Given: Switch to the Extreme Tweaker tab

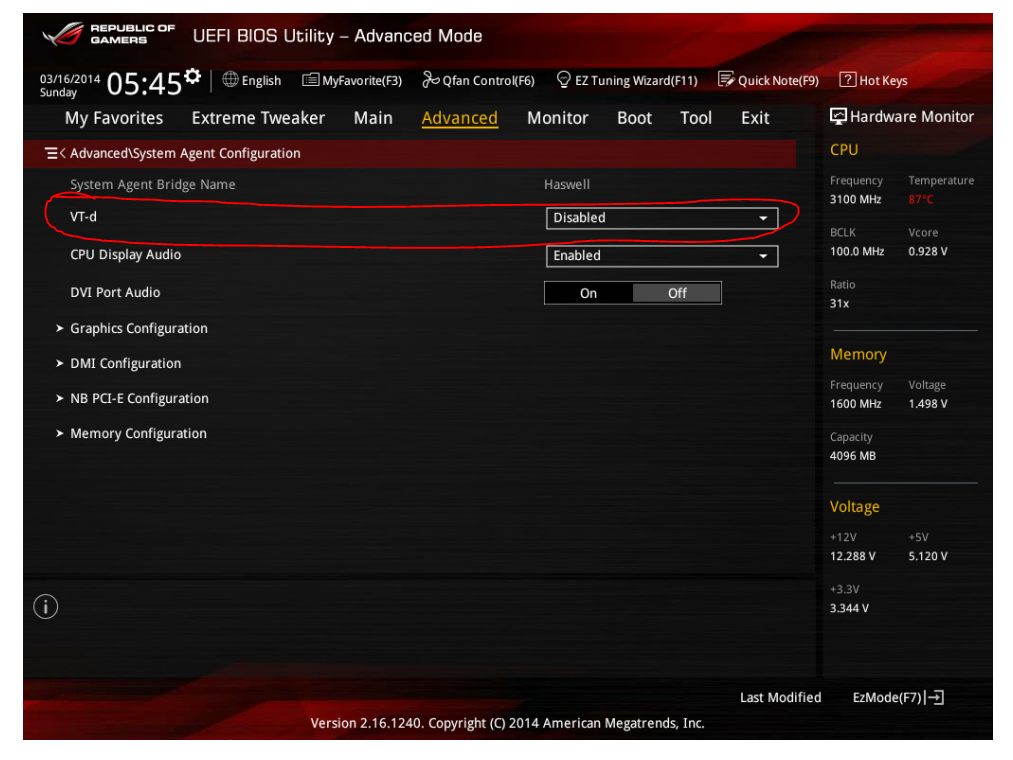Looking at the screenshot, I should click(258, 118).
